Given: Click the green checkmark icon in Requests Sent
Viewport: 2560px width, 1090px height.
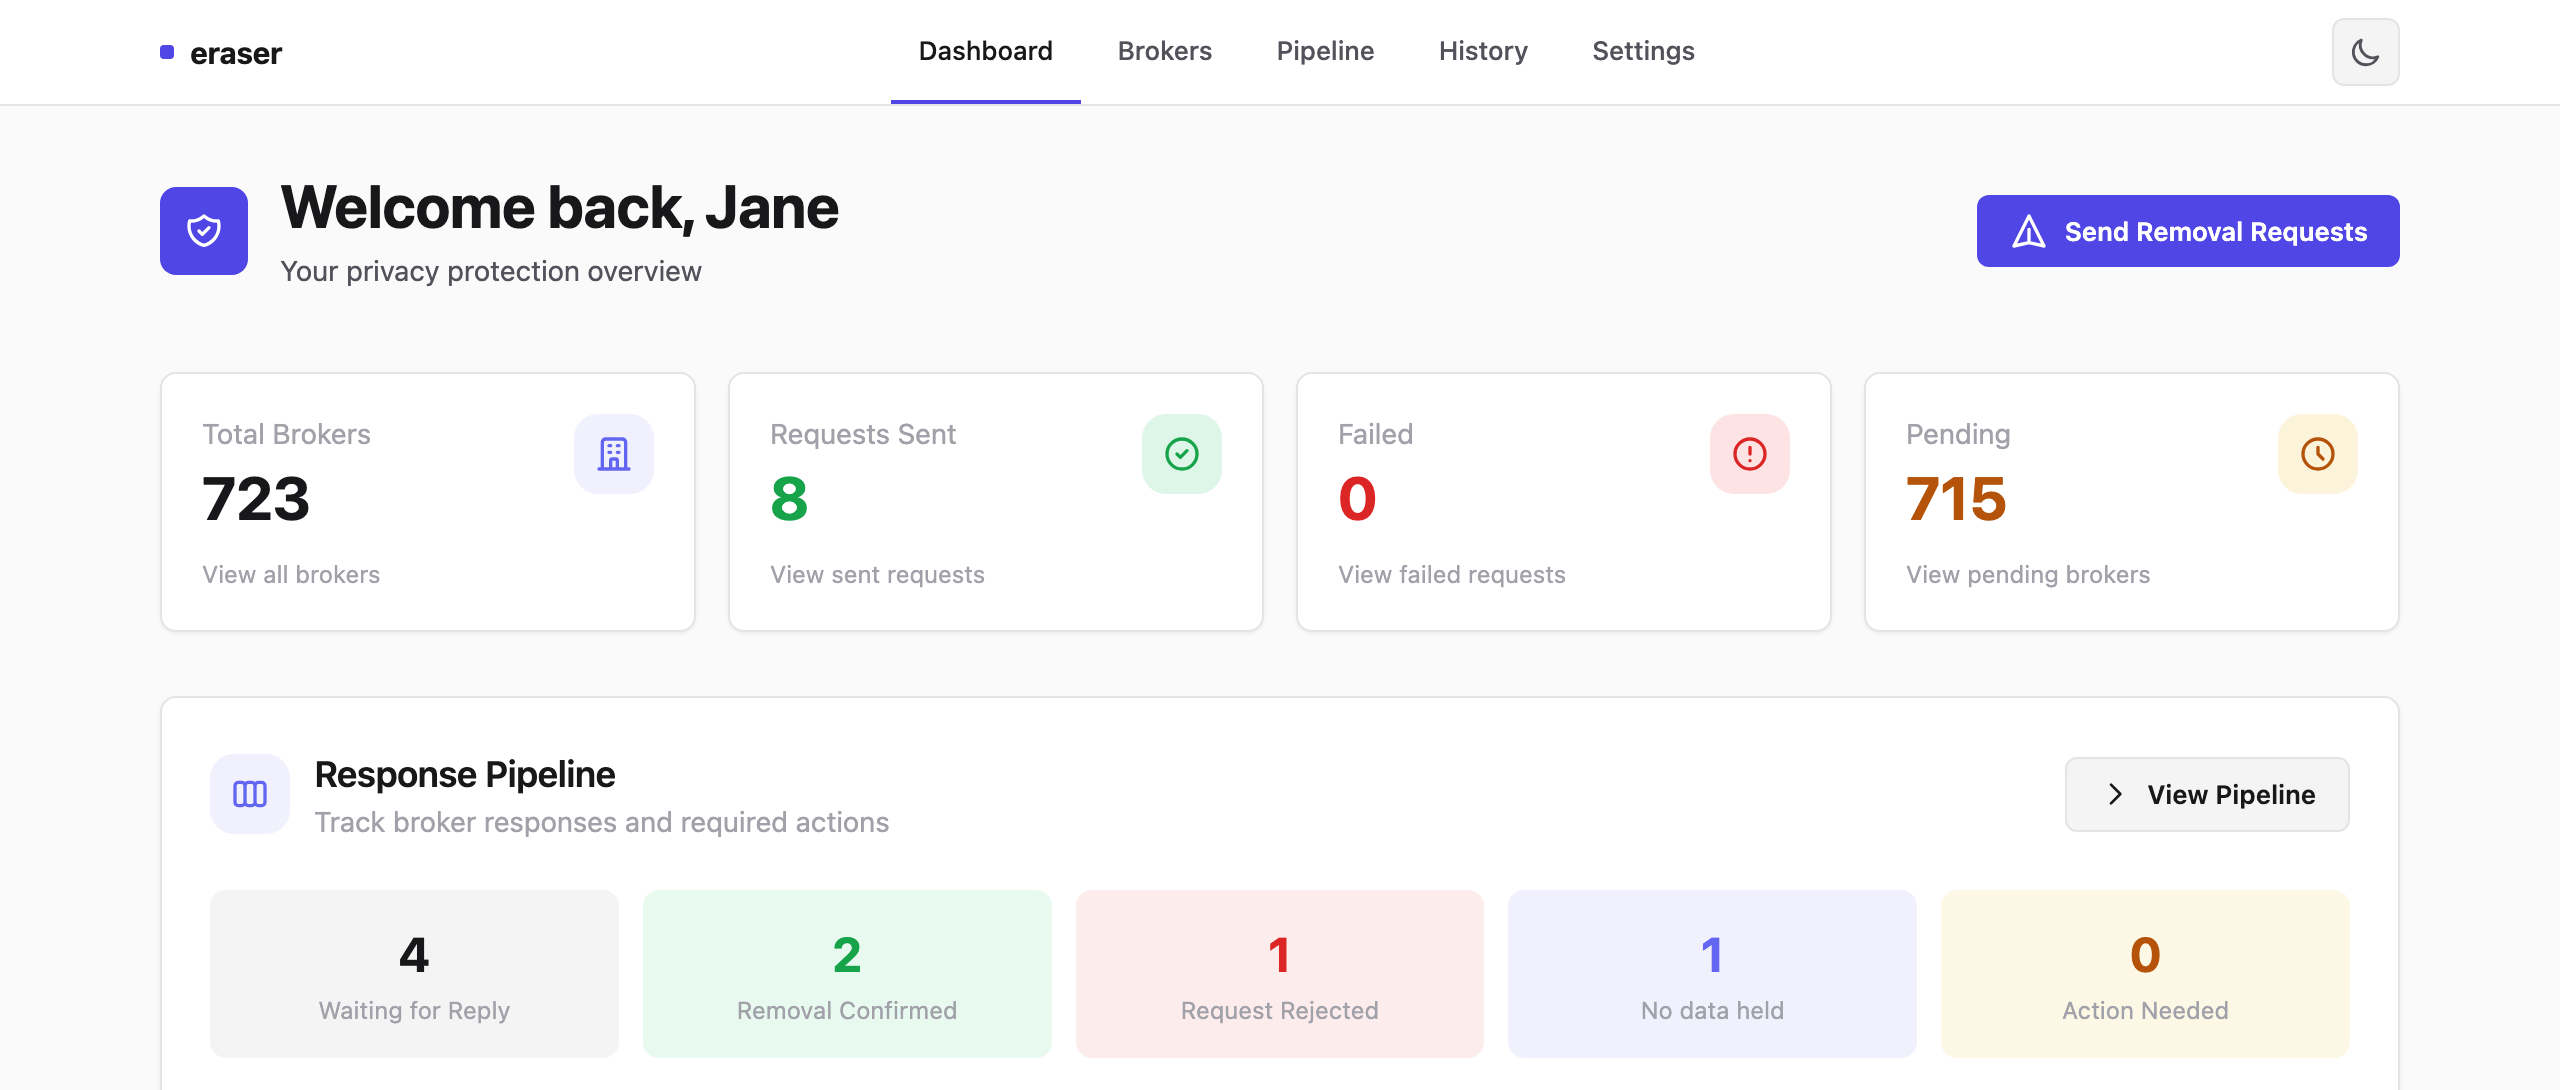Looking at the screenshot, I should (x=1182, y=454).
